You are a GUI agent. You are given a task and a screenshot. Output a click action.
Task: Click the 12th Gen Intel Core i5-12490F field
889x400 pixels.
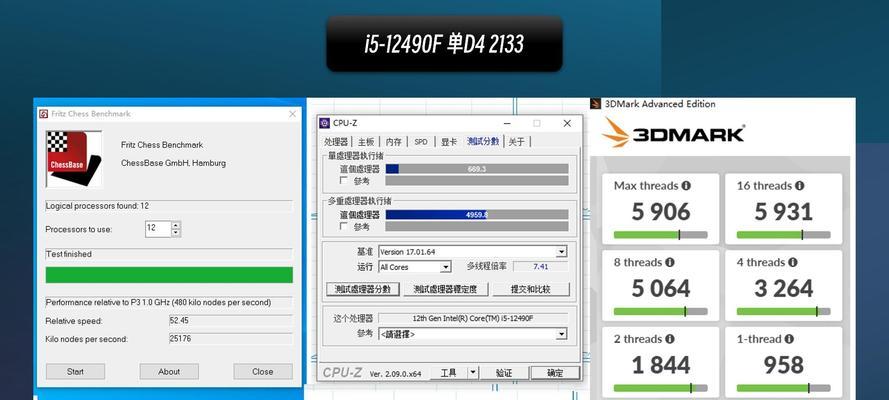(x=473, y=318)
